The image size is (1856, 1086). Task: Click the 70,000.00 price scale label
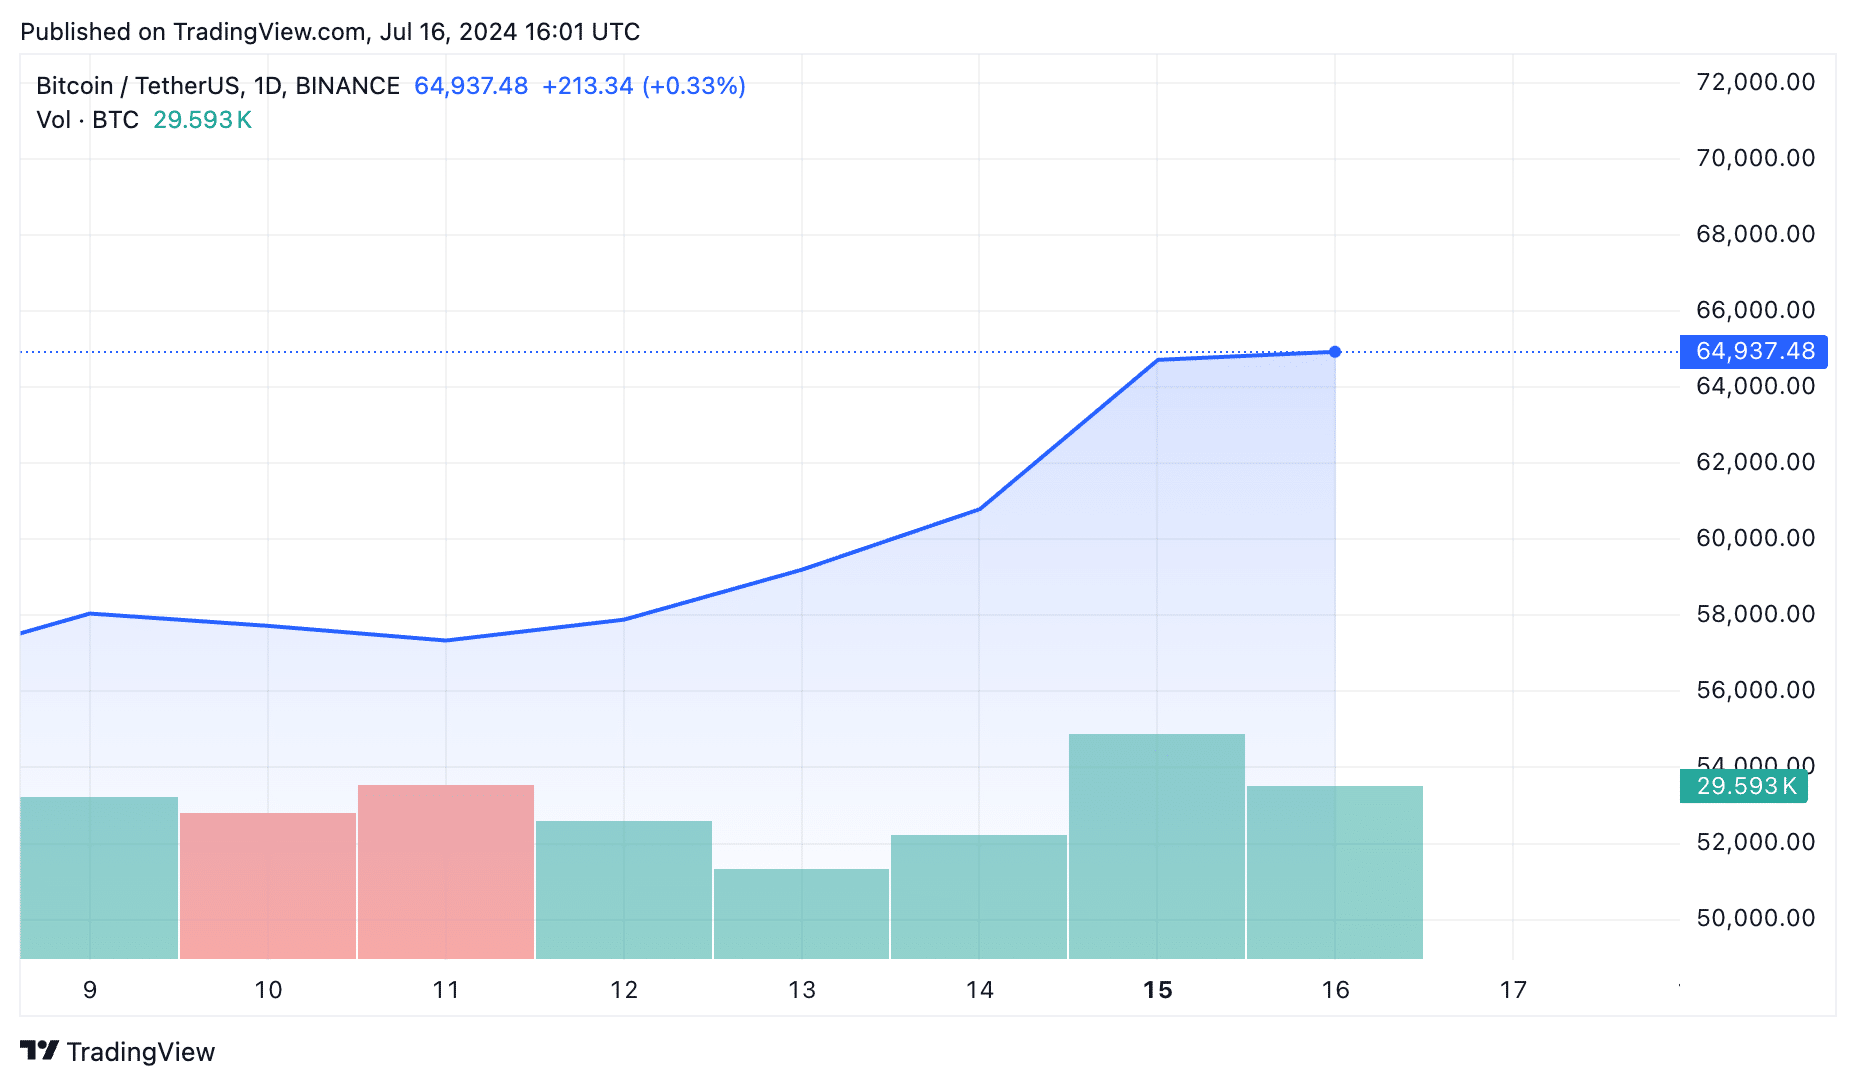click(x=1756, y=158)
